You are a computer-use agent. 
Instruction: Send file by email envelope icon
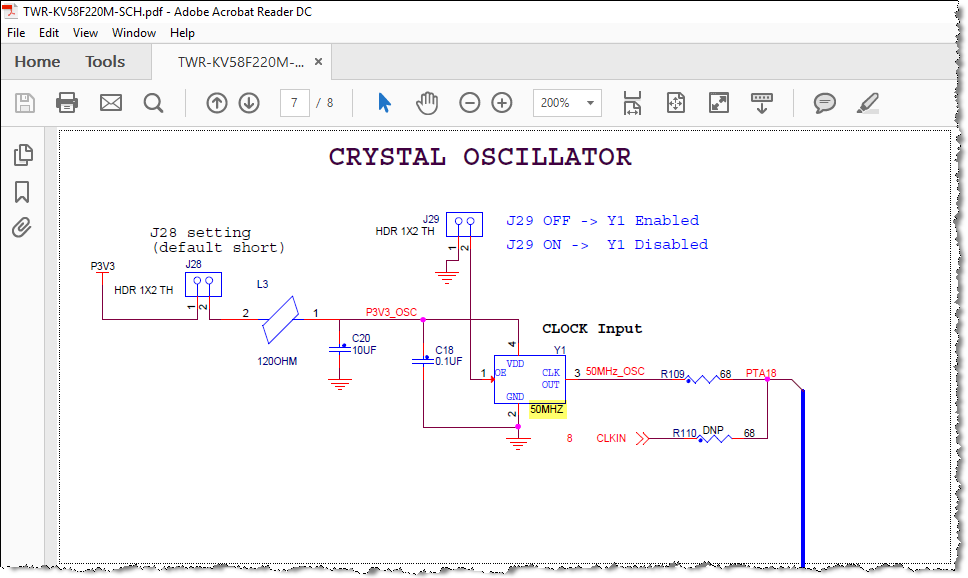(111, 103)
